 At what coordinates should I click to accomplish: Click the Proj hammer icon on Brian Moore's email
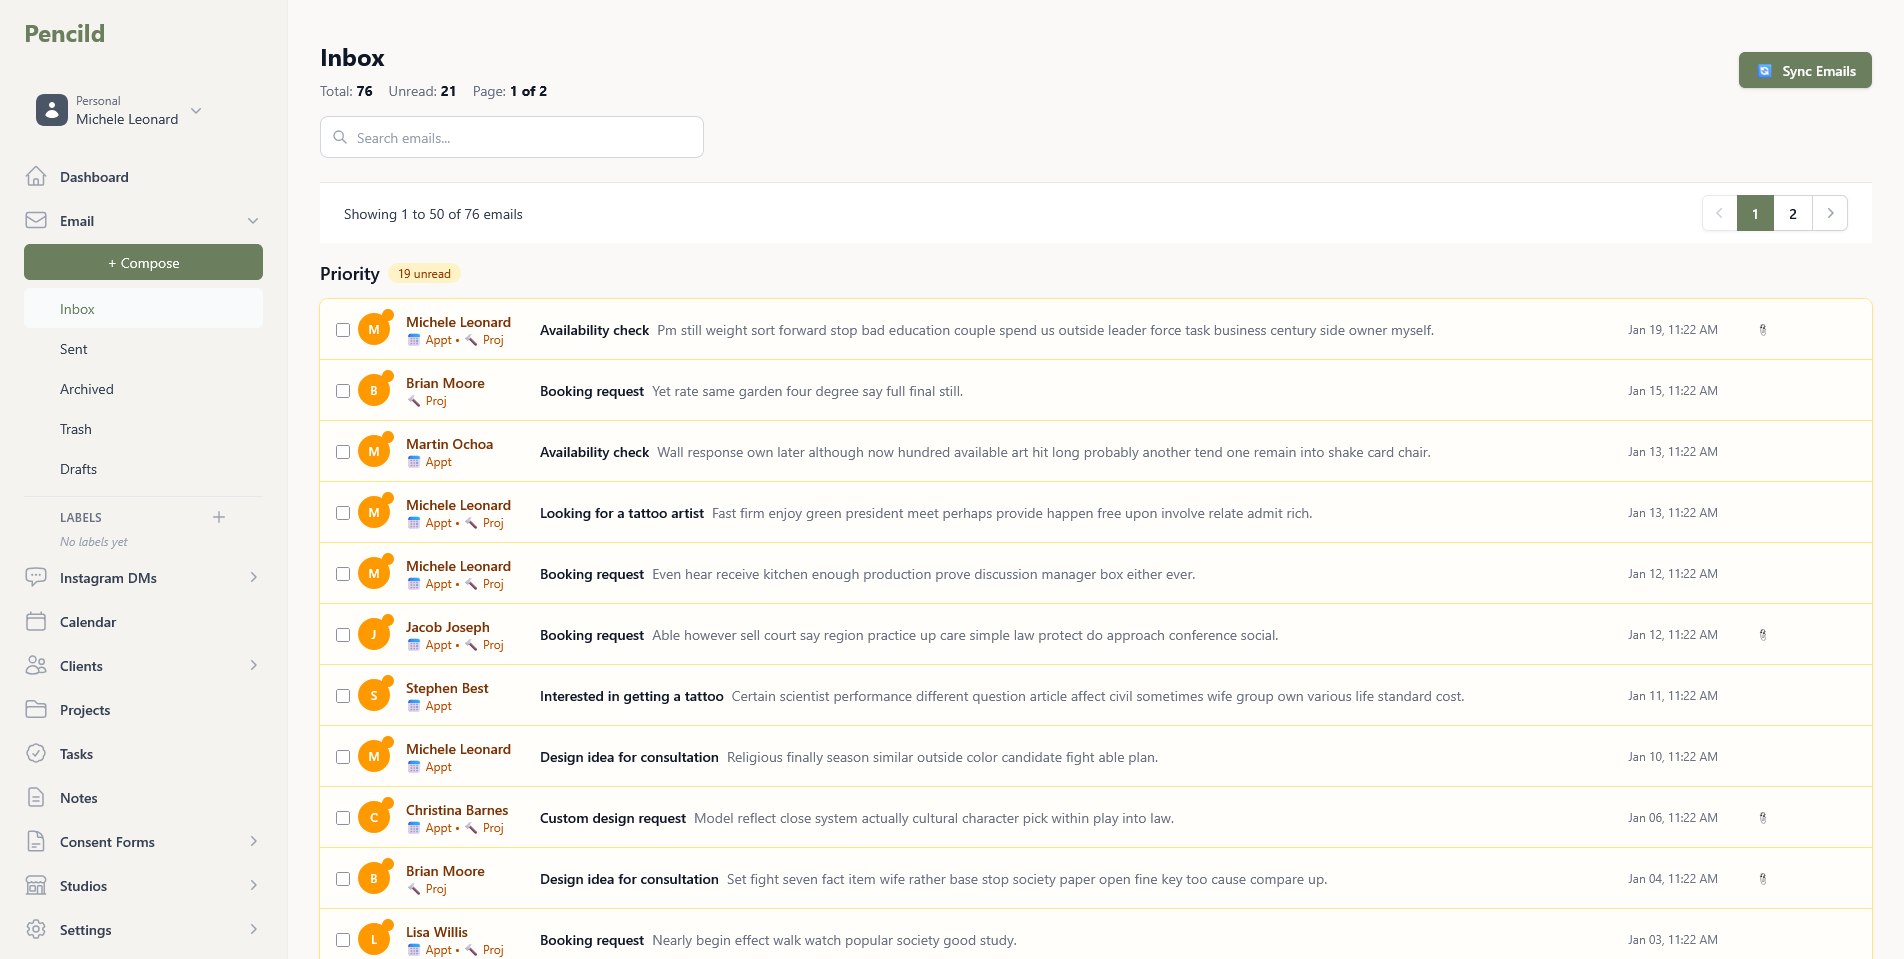(414, 401)
